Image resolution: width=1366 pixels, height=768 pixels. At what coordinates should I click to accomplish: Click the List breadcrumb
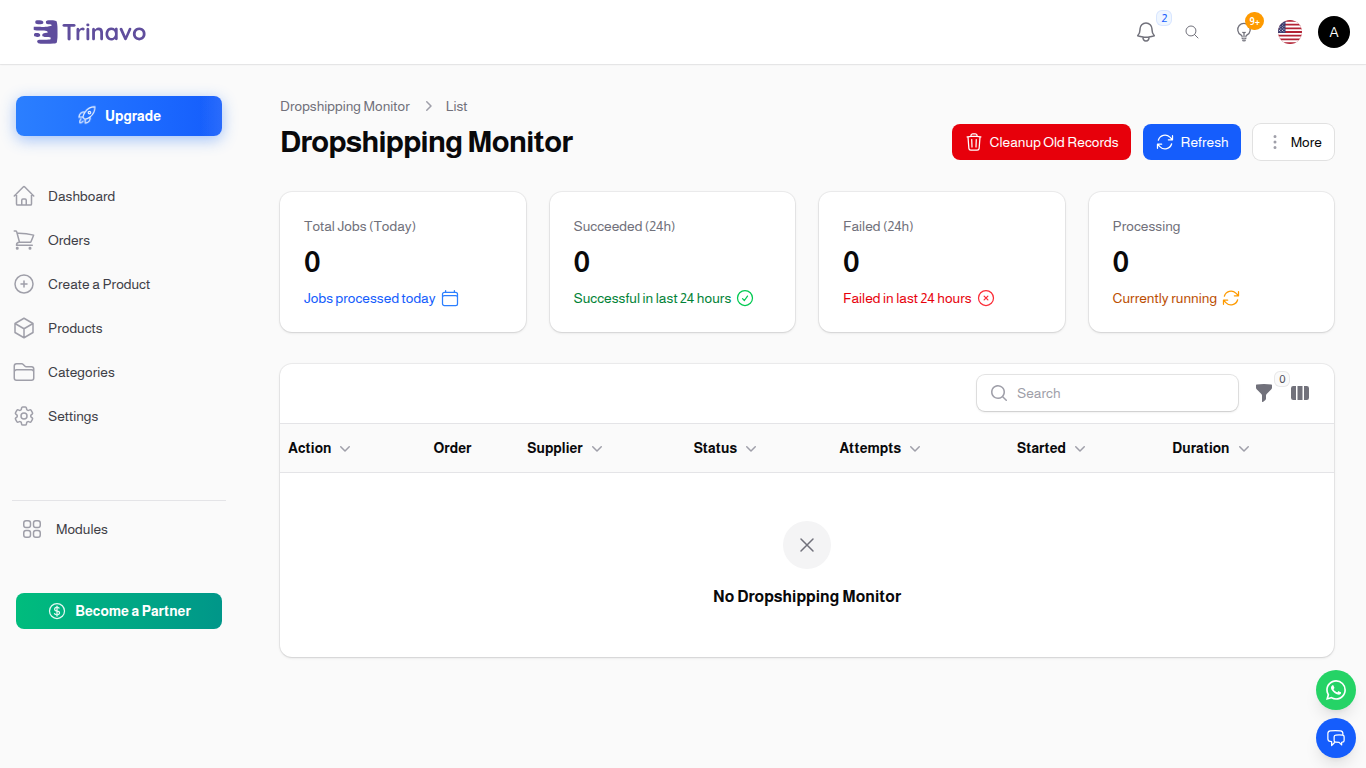(x=456, y=106)
